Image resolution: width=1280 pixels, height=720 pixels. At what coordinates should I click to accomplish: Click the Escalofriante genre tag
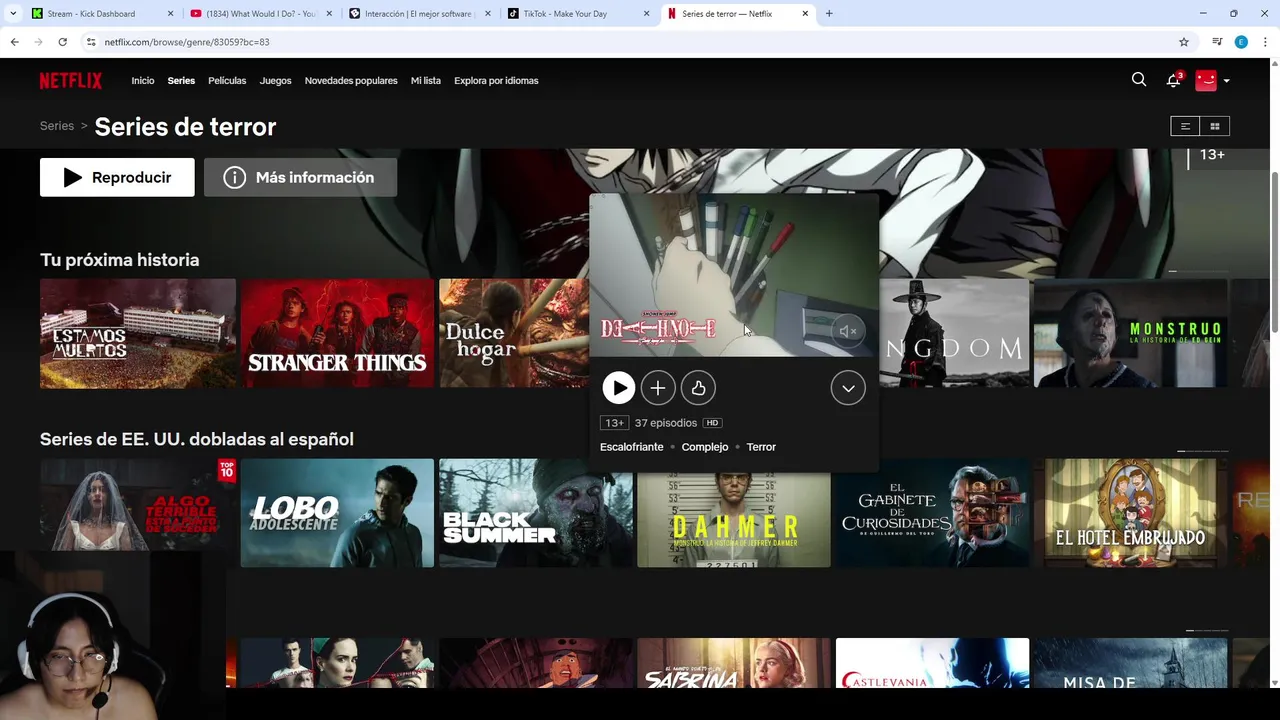(x=631, y=447)
